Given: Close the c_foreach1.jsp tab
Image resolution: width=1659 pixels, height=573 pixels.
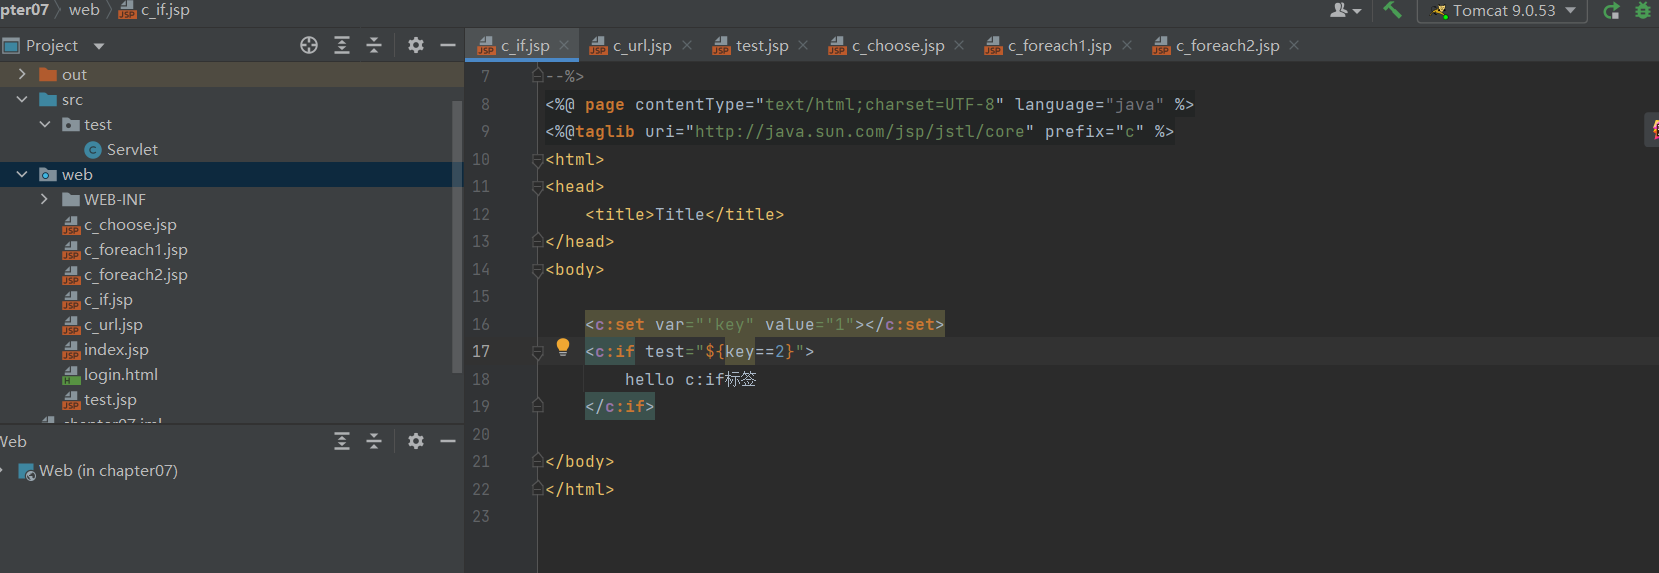Looking at the screenshot, I should [1127, 45].
